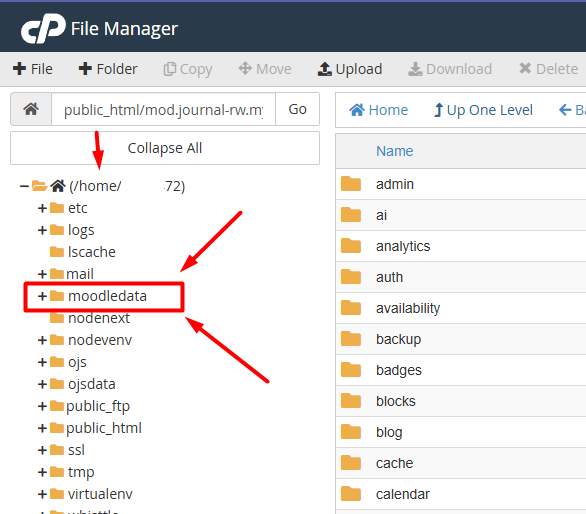Expand the ssl folder in tree
The height and width of the screenshot is (514, 586).
pos(42,450)
